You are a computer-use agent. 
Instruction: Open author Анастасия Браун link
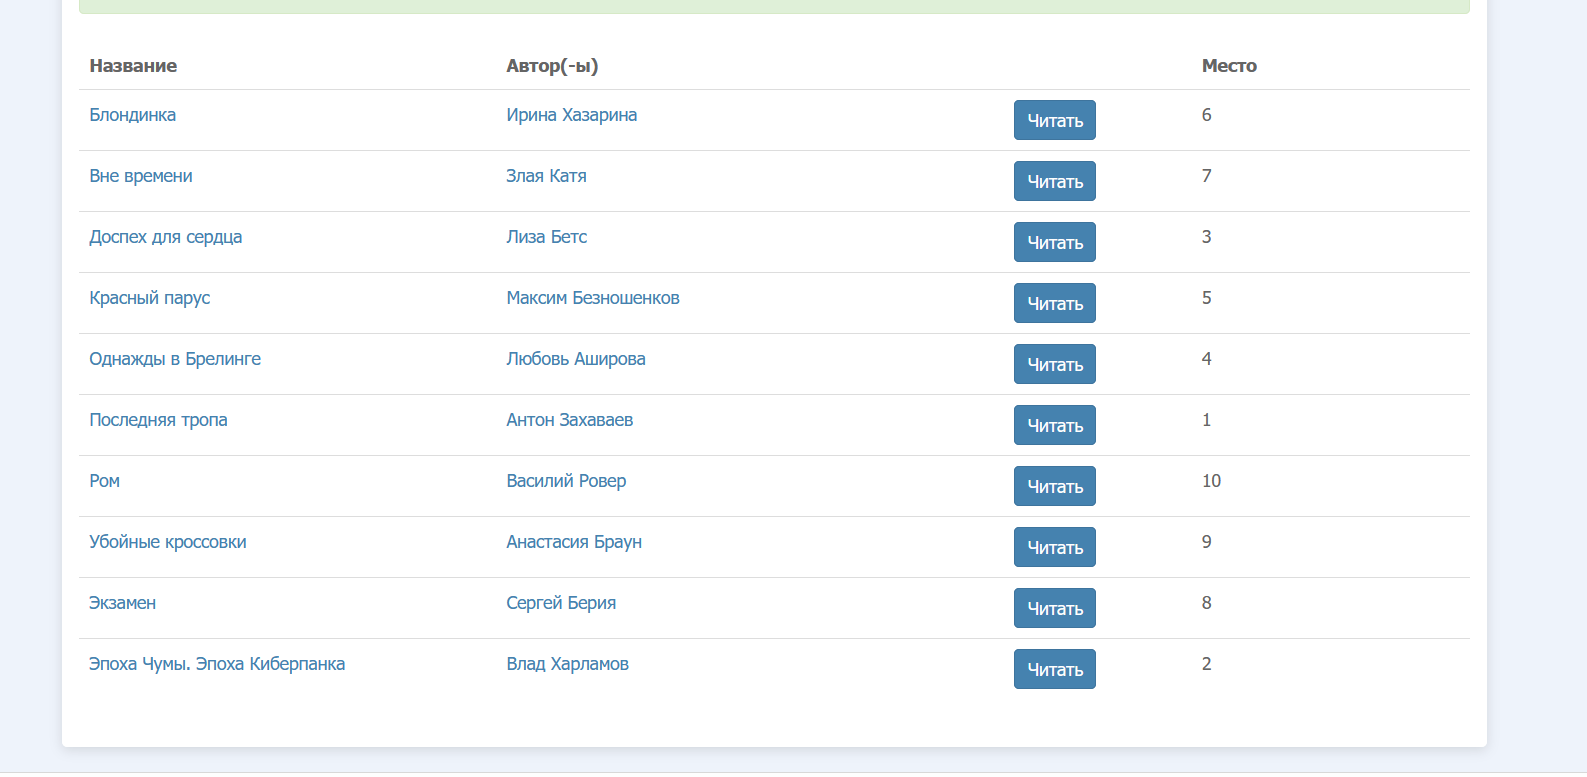point(574,542)
